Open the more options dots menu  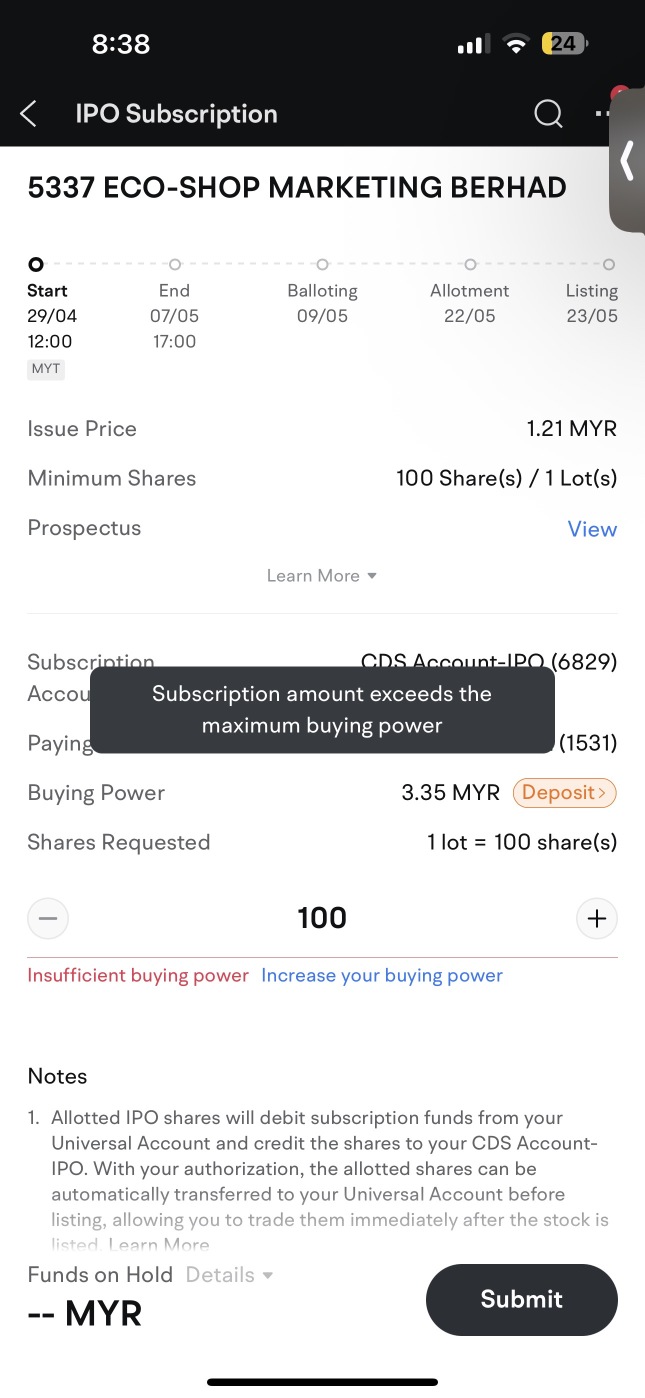point(602,114)
